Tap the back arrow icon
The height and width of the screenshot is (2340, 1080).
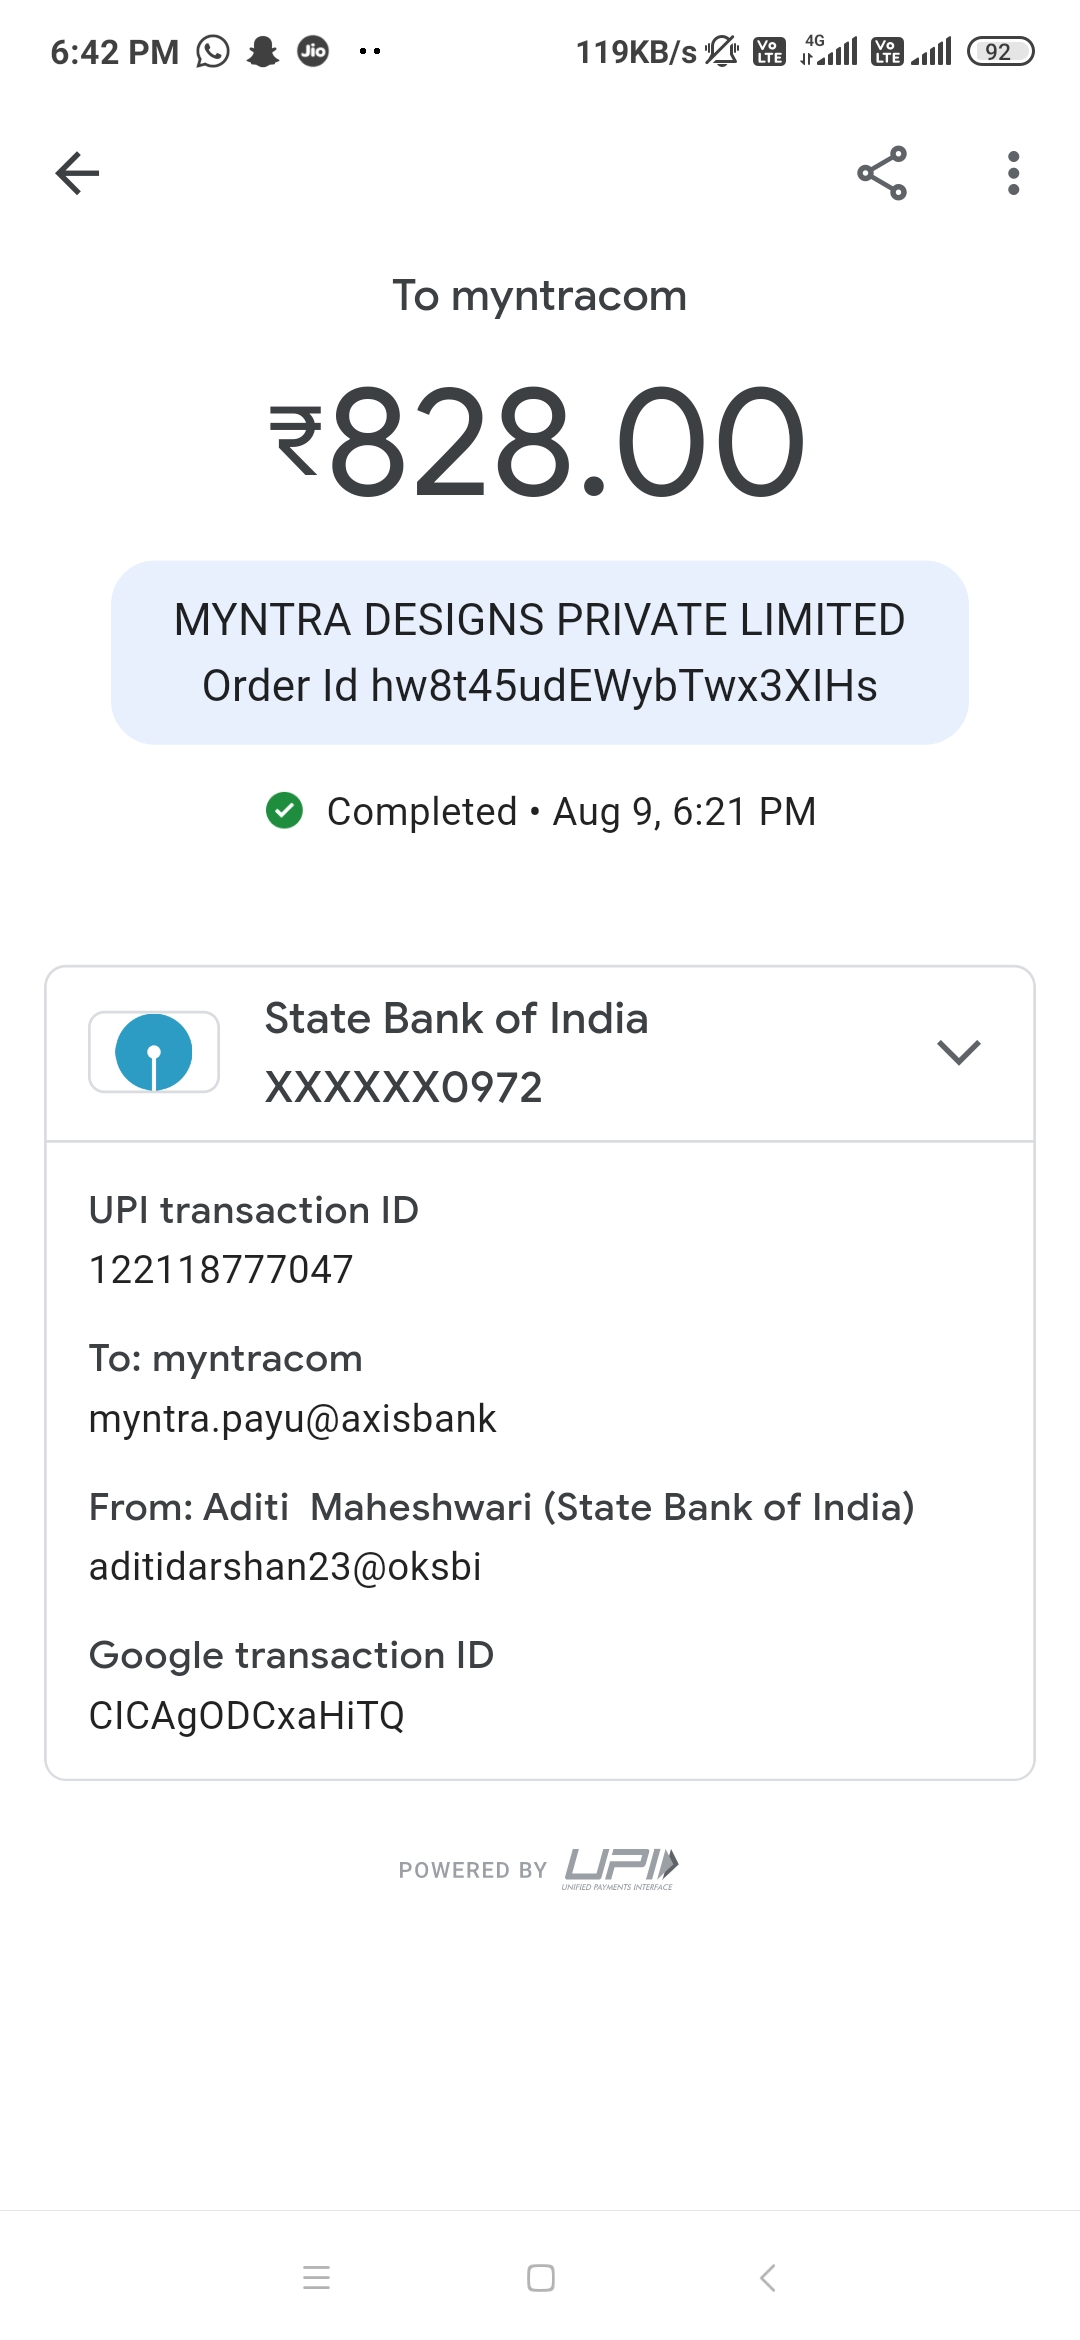[77, 173]
